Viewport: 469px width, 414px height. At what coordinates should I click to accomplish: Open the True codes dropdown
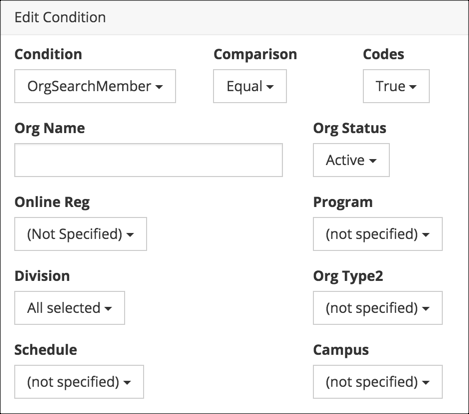point(396,86)
